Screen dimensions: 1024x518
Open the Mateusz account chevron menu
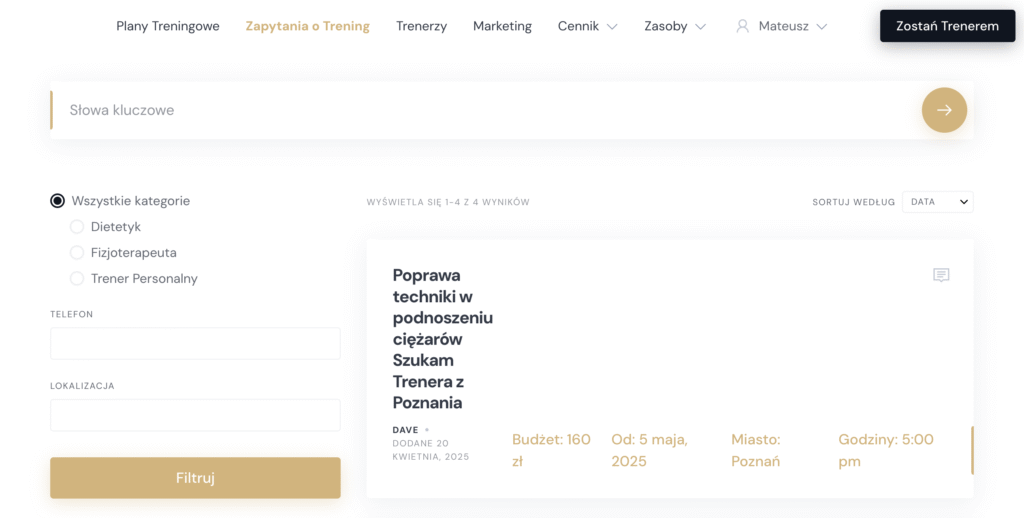tap(821, 27)
